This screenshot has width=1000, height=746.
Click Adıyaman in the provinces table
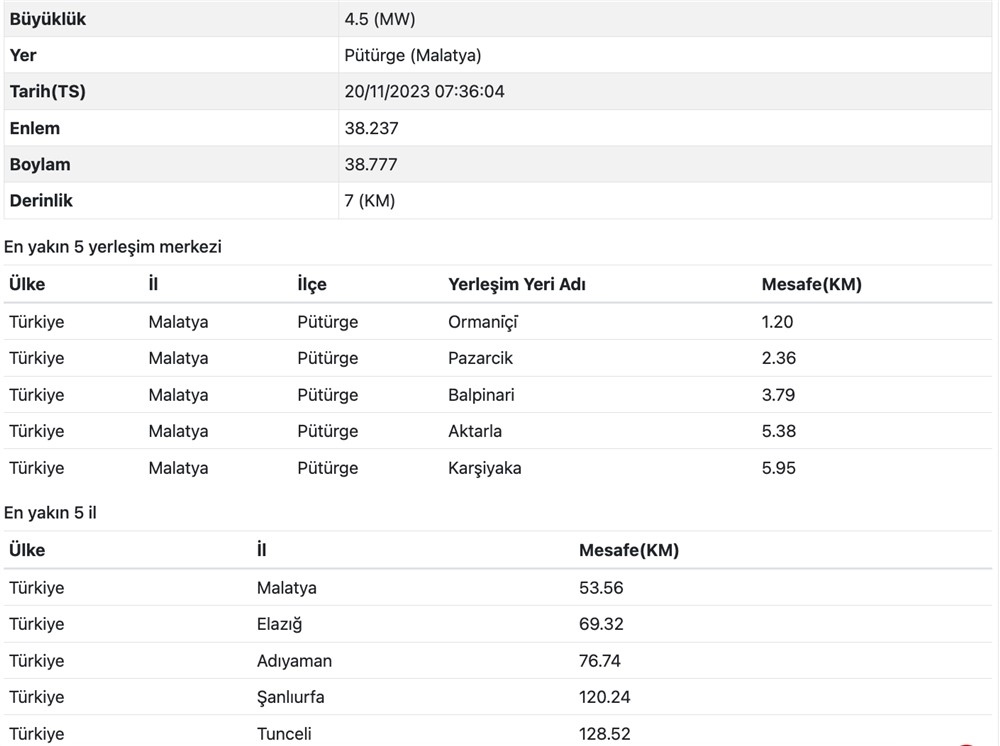pyautogui.click(x=294, y=661)
